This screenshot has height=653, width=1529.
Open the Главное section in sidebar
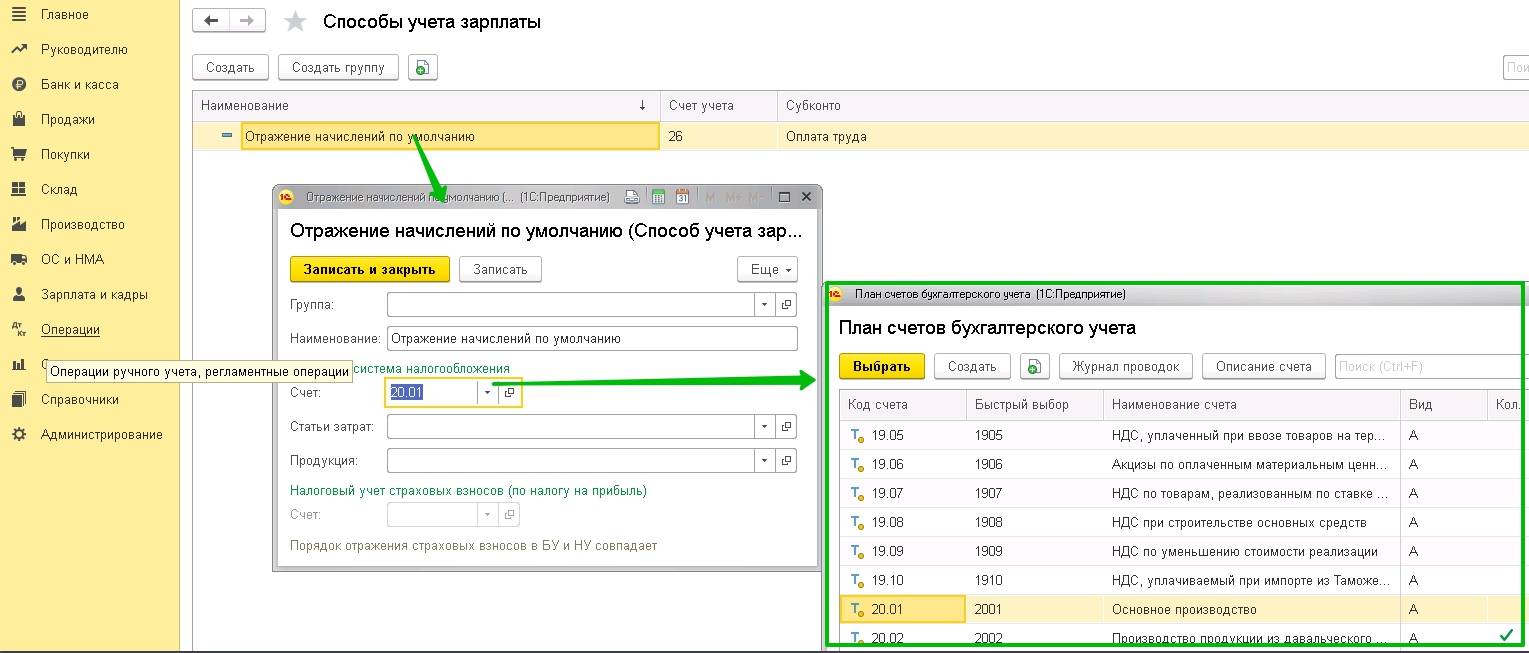tap(64, 14)
